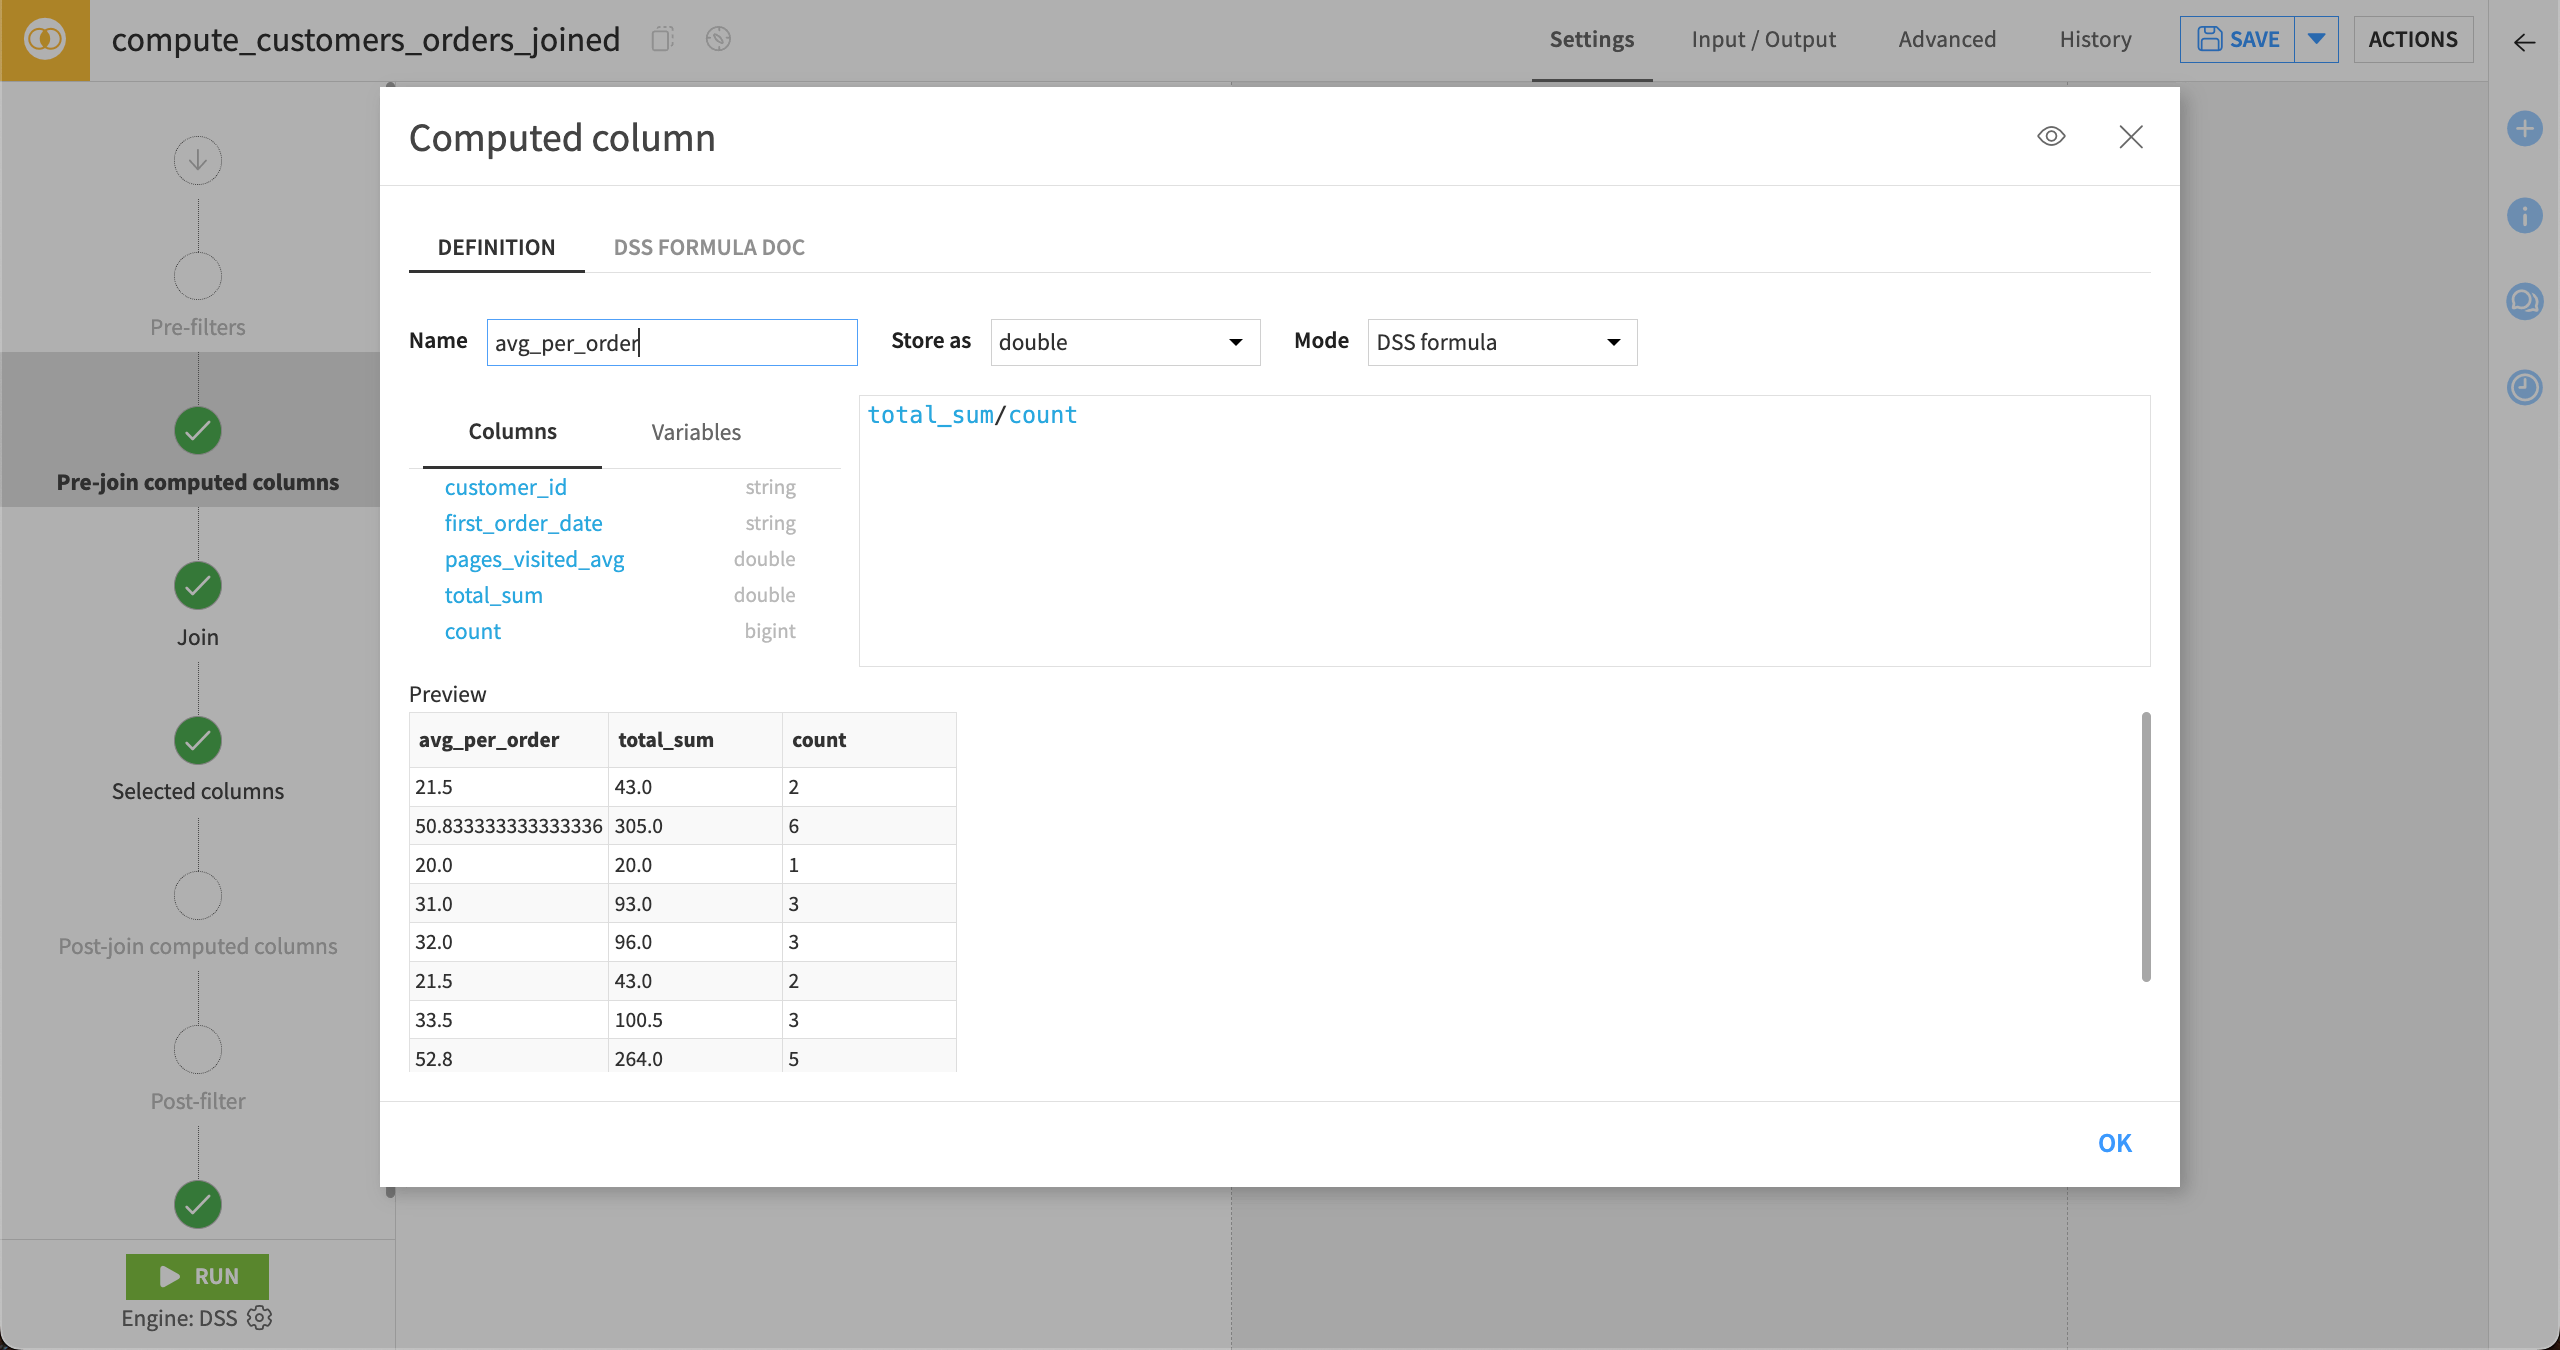This screenshot has width=2560, height=1350.
Task: Open the Mode DSS formula dropdown
Action: (x=1502, y=342)
